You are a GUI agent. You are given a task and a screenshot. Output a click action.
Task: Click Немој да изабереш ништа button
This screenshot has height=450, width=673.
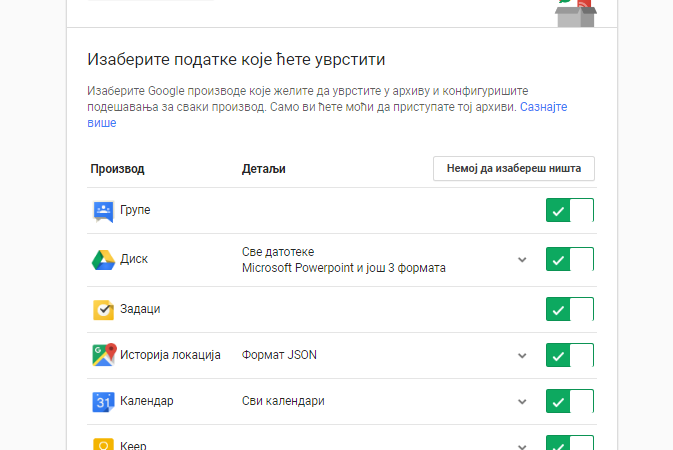click(514, 168)
